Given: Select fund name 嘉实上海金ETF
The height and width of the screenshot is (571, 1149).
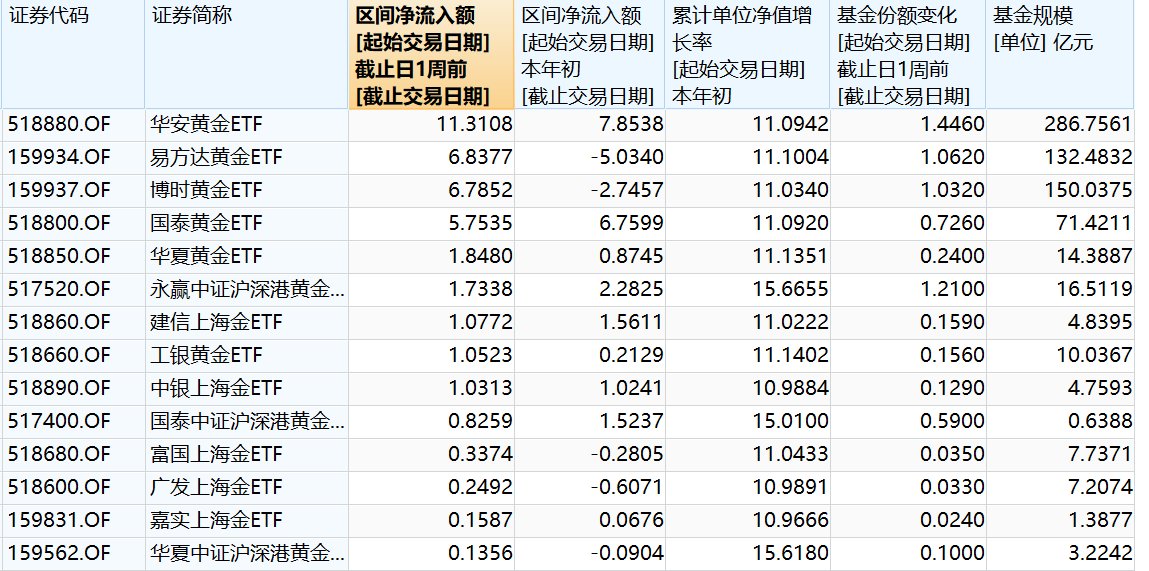Looking at the screenshot, I should point(216,520).
